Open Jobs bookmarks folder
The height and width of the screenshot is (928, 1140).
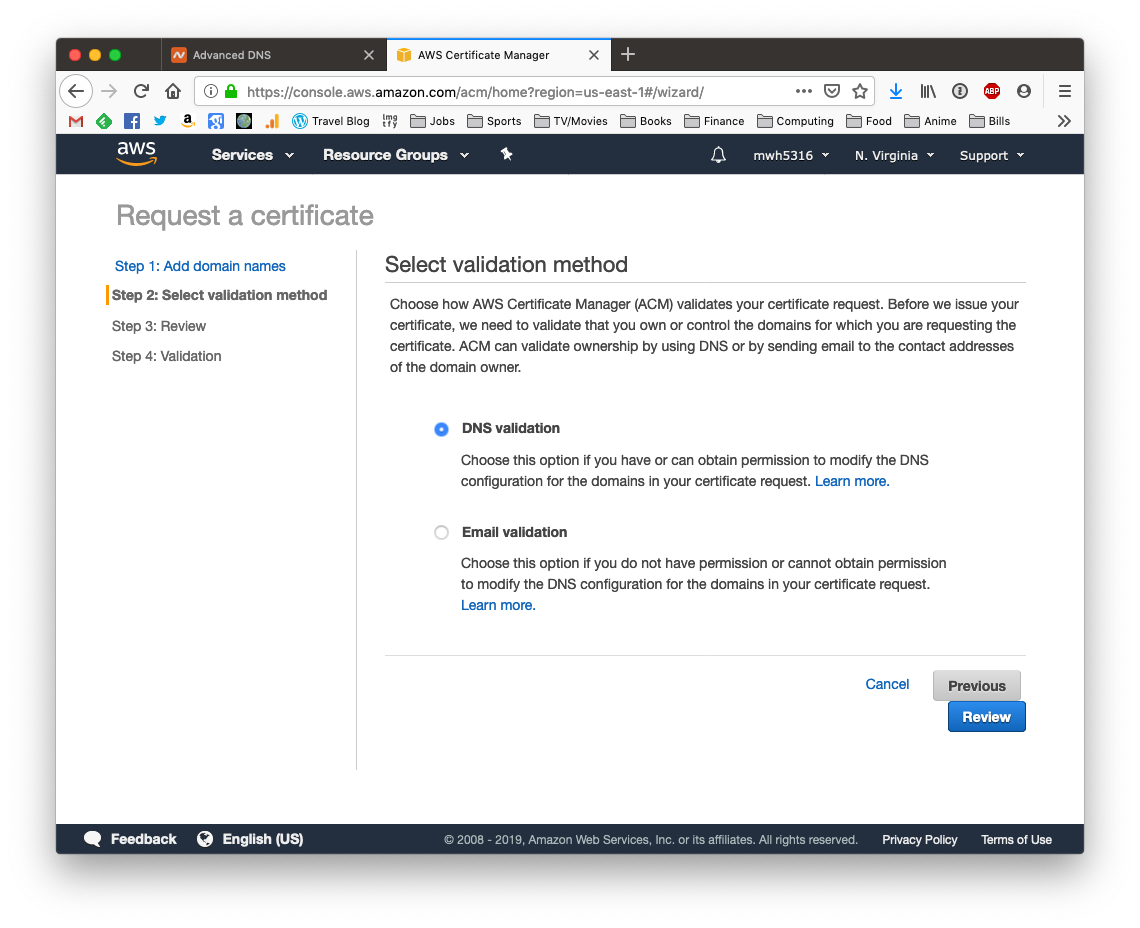coord(433,121)
